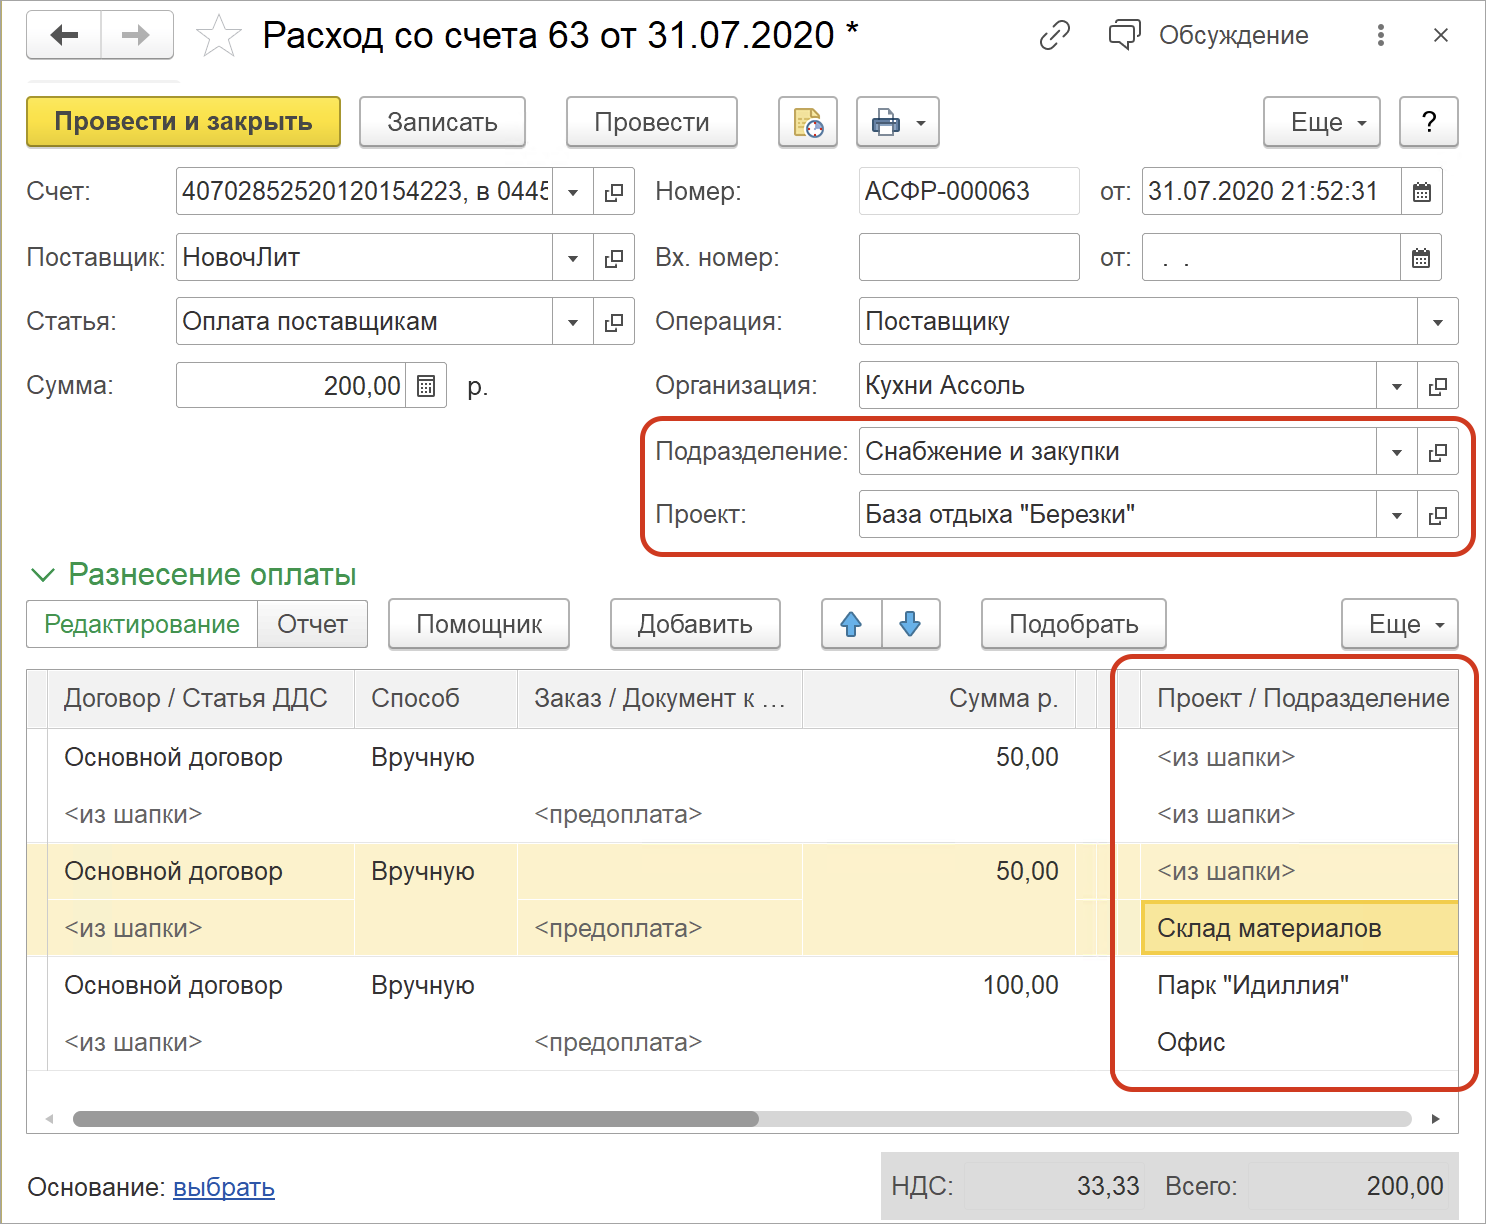The image size is (1486, 1224).
Task: Click the Подобрать button
Action: [1073, 625]
